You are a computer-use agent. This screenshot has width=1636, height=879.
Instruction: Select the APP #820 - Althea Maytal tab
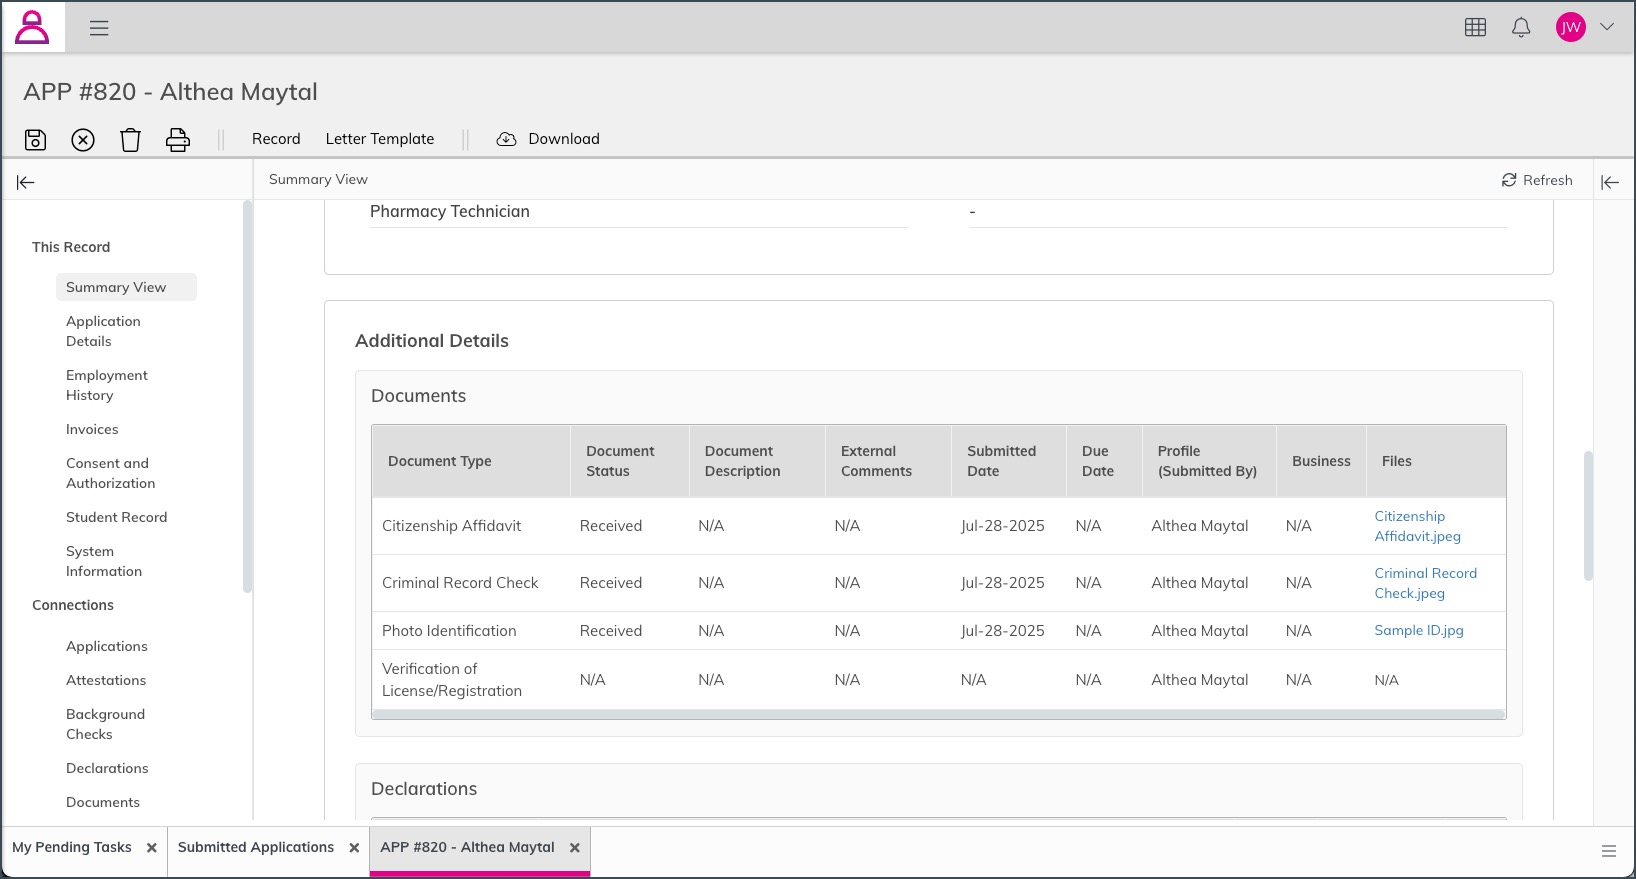coord(467,847)
